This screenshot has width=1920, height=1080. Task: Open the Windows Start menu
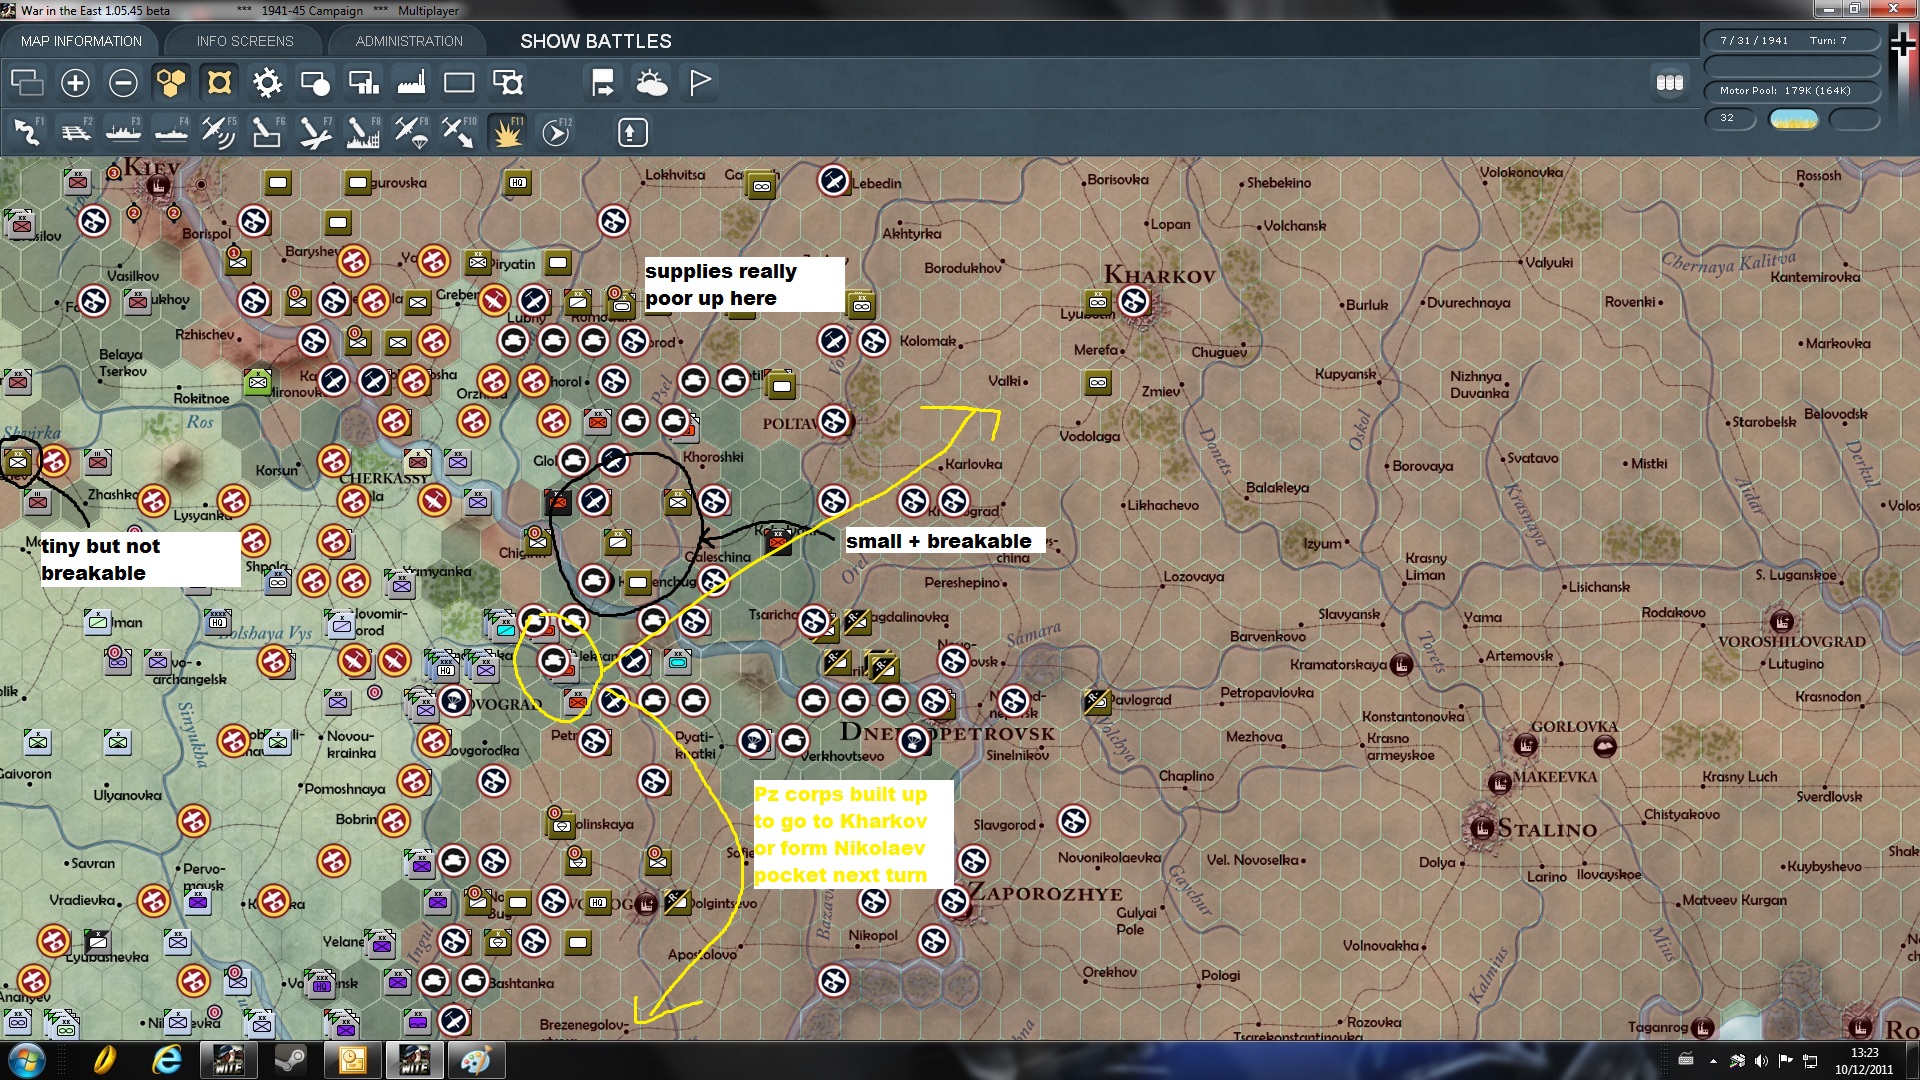pos(26,1060)
